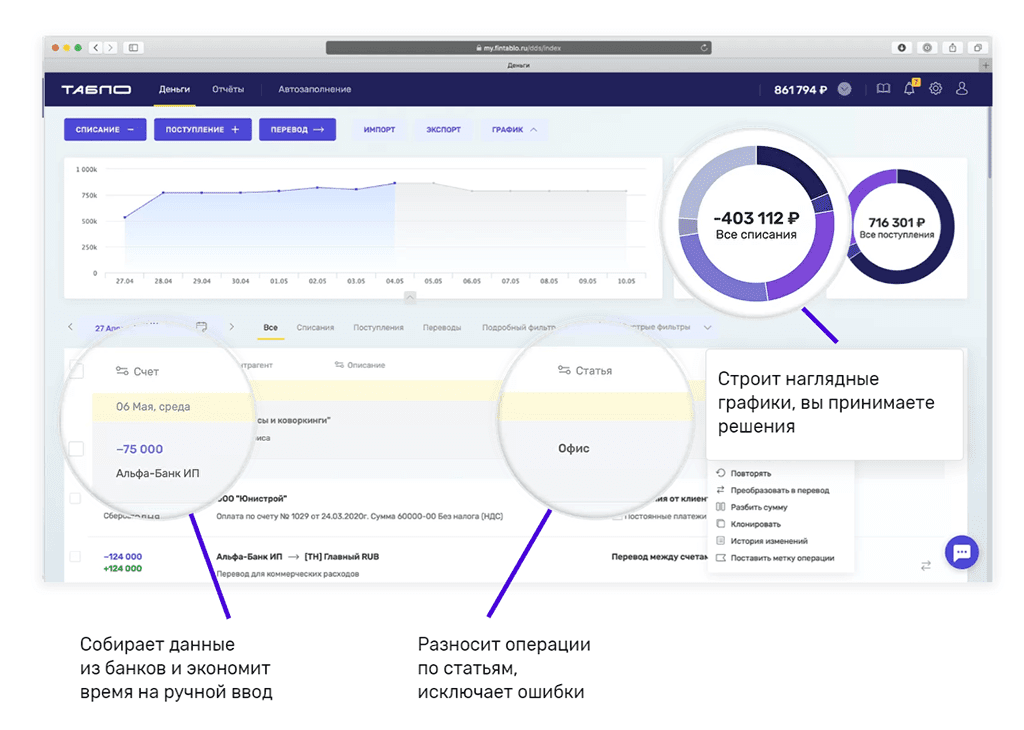Viewport: 1024px width, 730px height.
Task: Expand the balance dropdown next to 861 794 ₽
Action: 845,89
